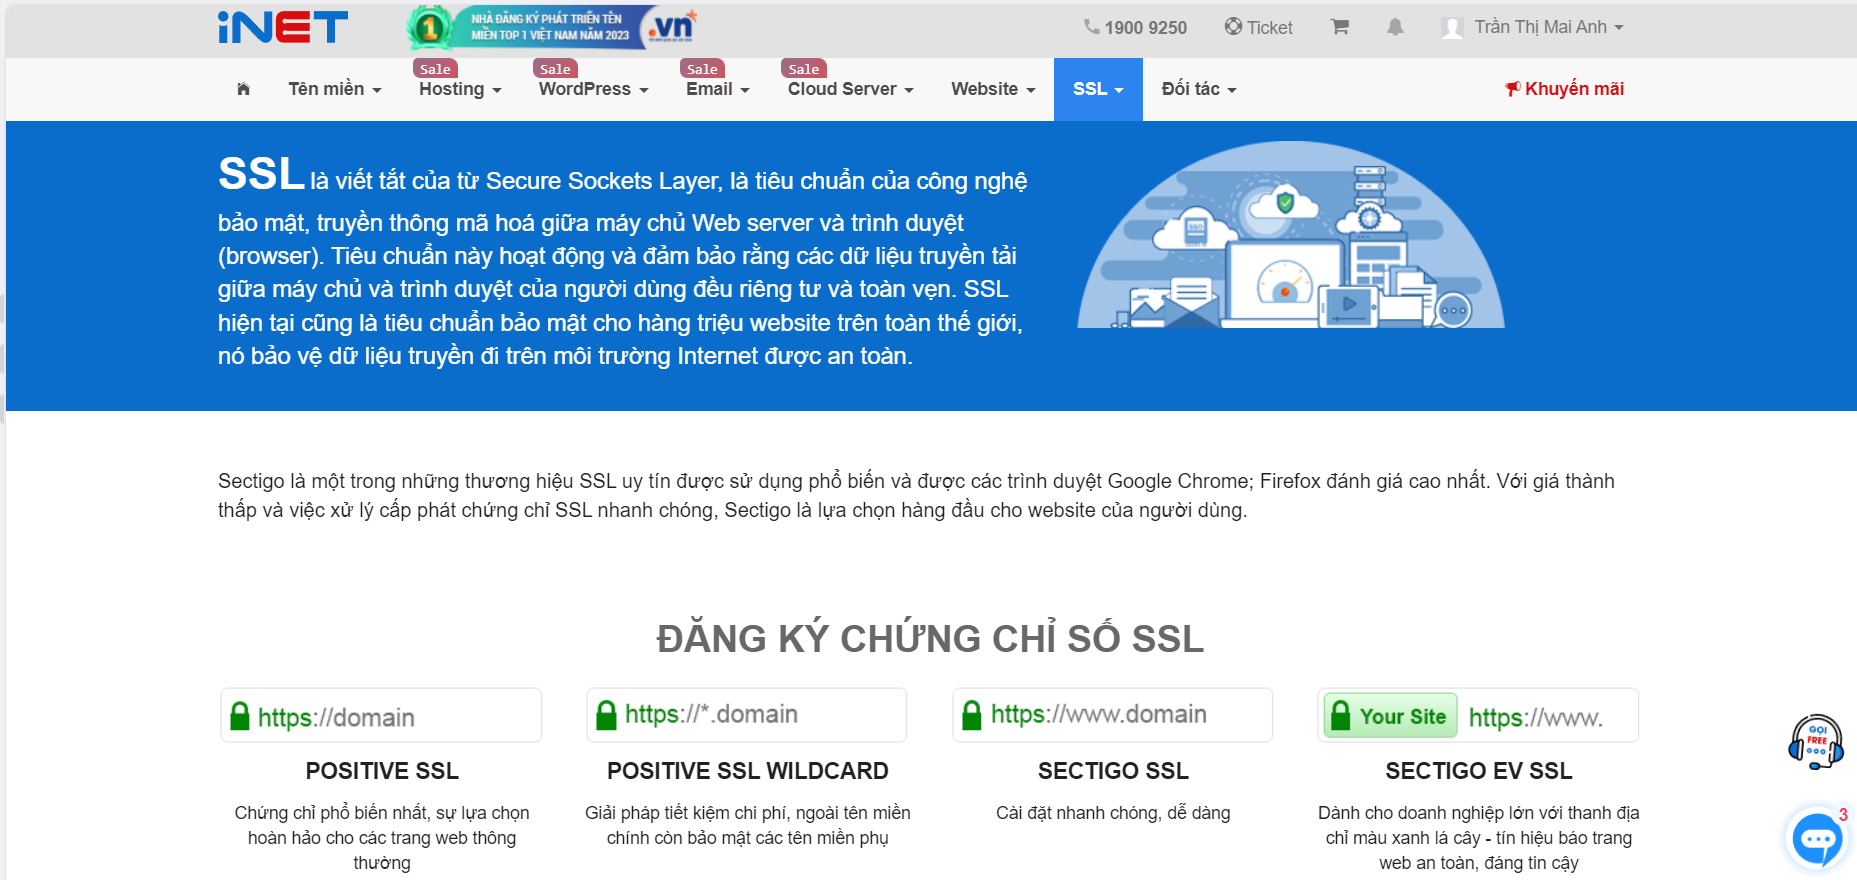The height and width of the screenshot is (880, 1857).
Task: Click the Sale badge above Hosting
Action: (x=435, y=69)
